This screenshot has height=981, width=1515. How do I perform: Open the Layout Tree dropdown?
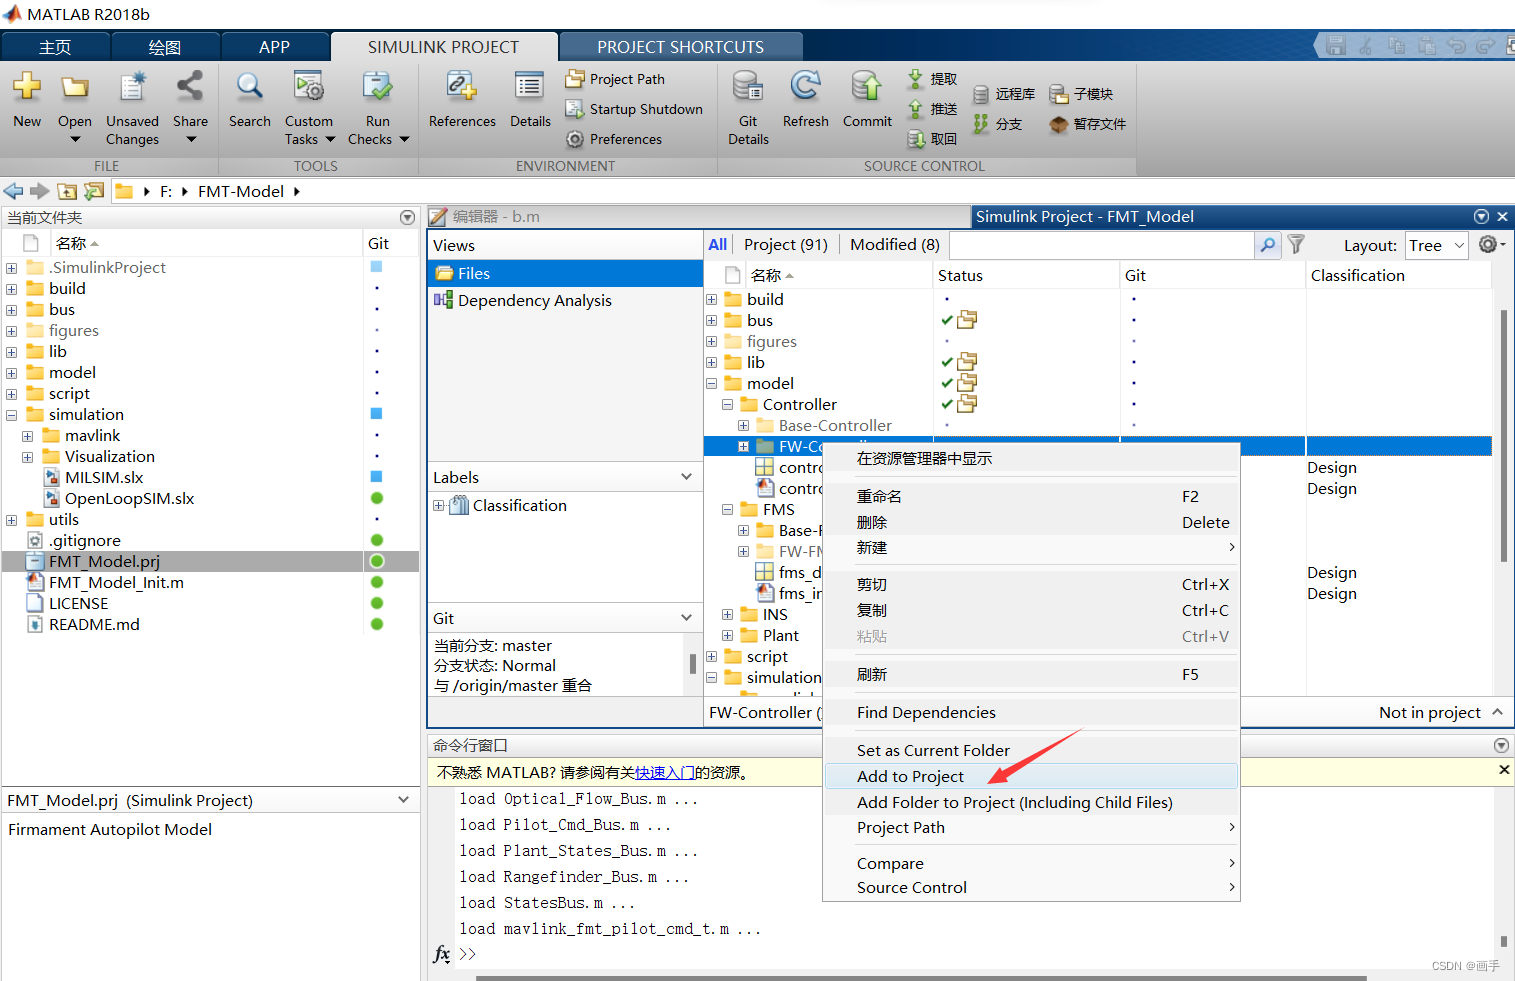(x=1436, y=245)
